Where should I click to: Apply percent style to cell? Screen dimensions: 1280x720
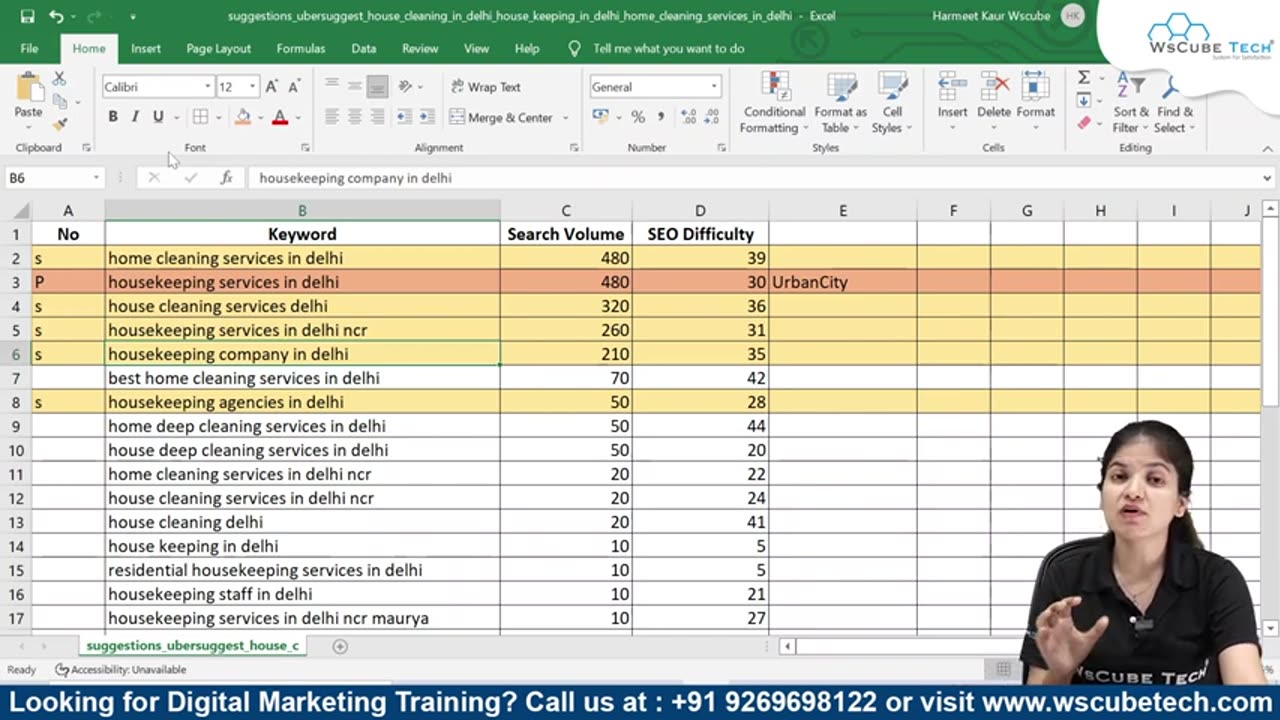(x=638, y=117)
